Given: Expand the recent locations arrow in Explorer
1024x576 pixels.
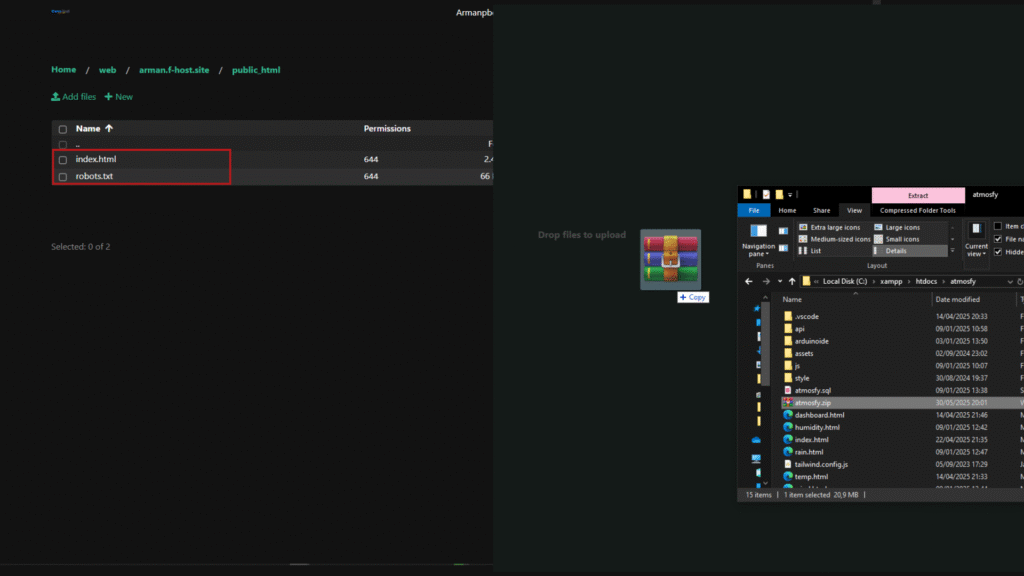Looking at the screenshot, I should [779, 282].
